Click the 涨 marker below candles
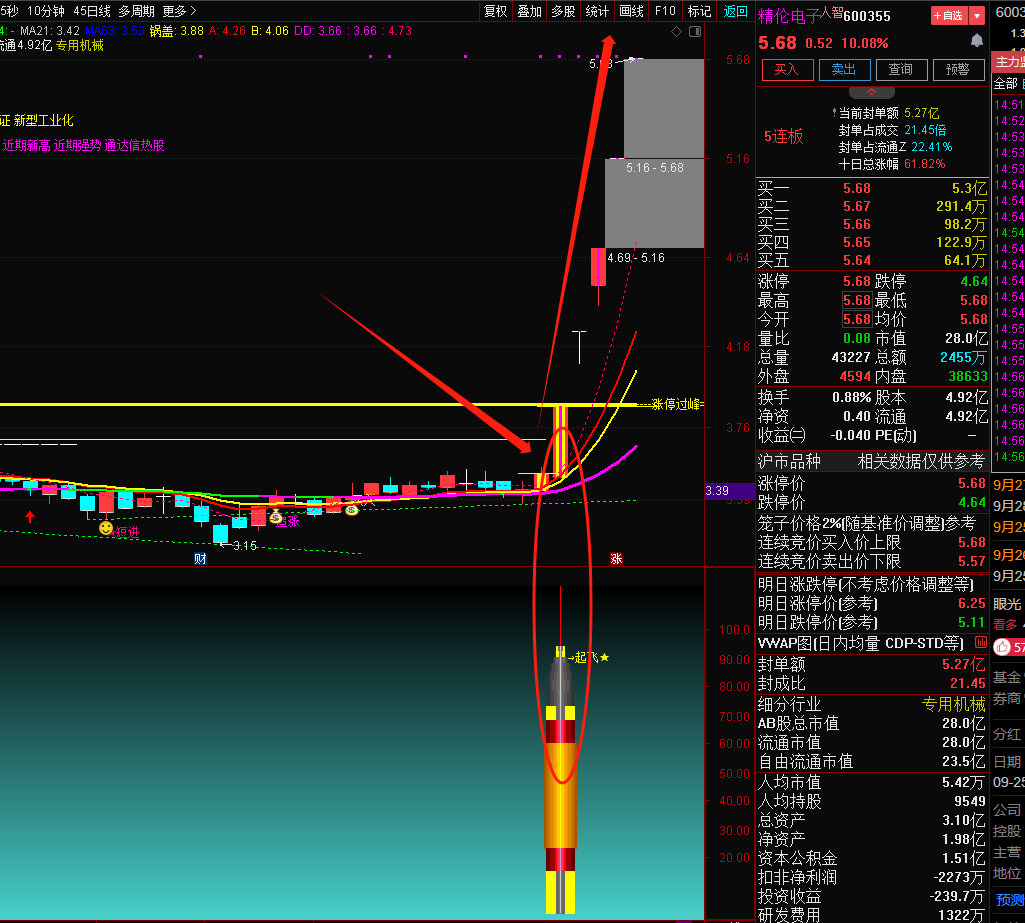1025x923 pixels. [616, 558]
